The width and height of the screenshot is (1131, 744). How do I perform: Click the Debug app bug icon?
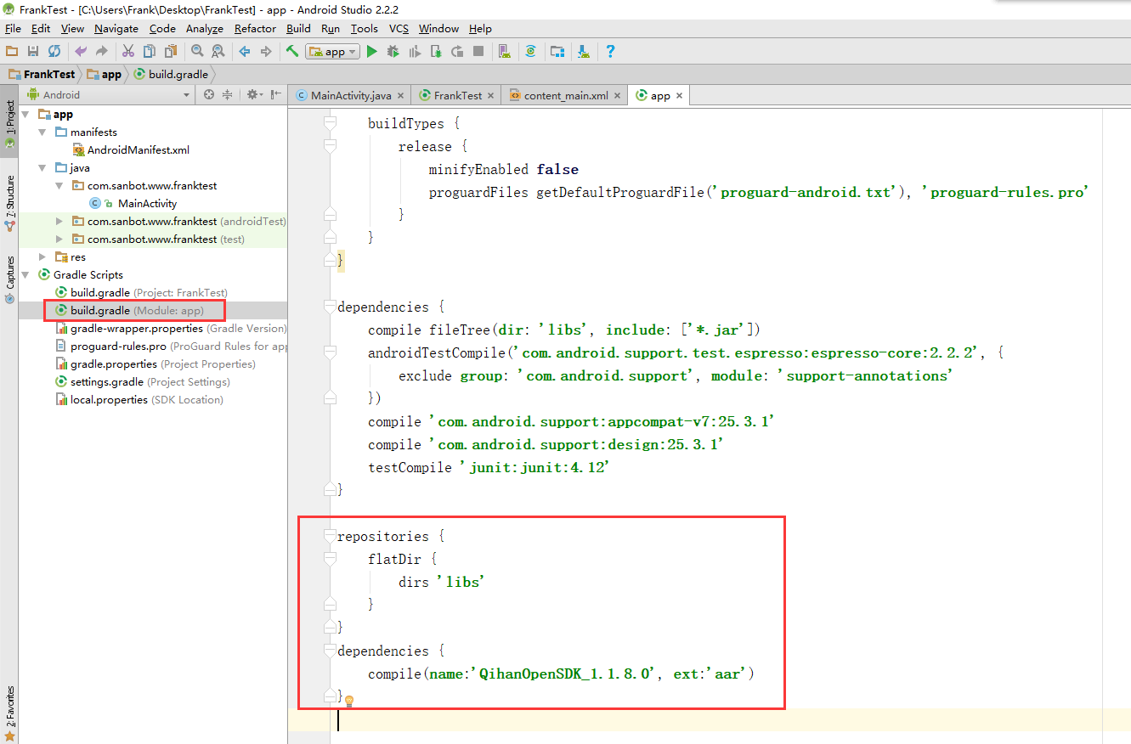(393, 51)
